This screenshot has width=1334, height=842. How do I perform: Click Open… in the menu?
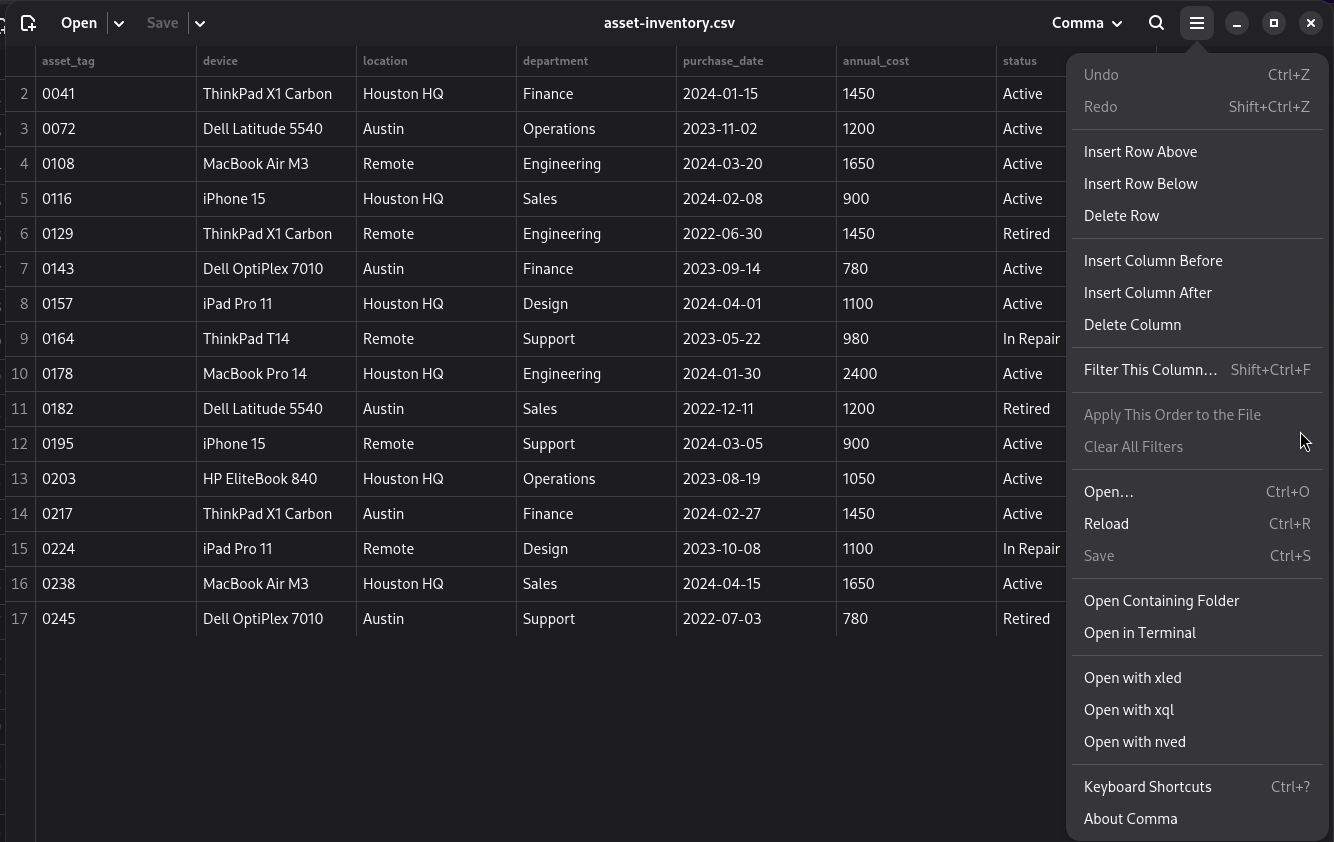[x=1197, y=492]
